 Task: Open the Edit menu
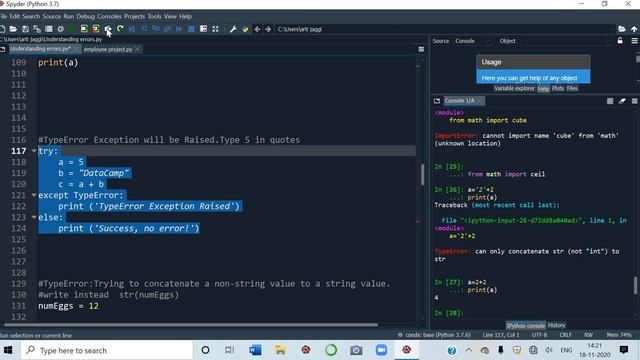[15, 16]
